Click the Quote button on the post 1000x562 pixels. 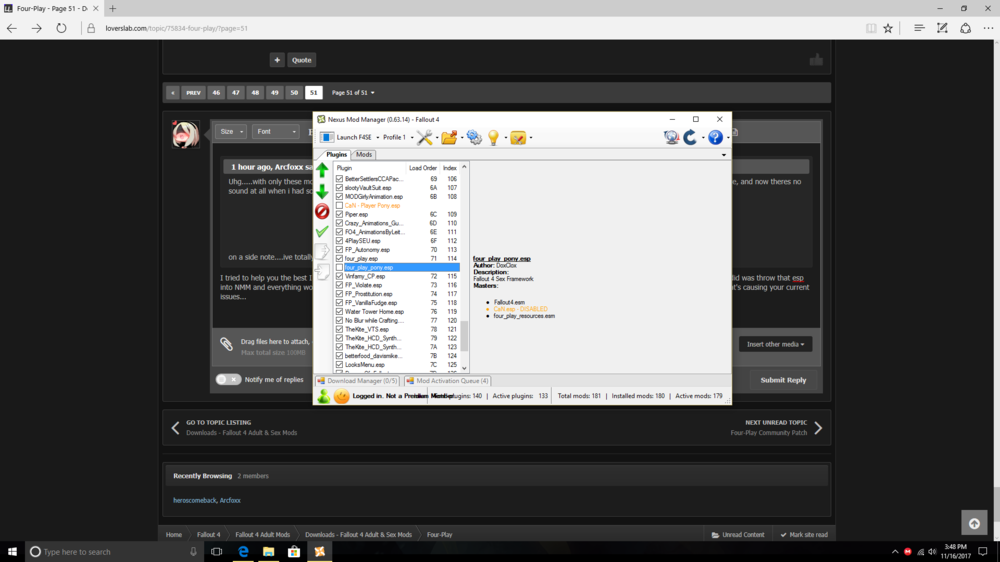[302, 60]
